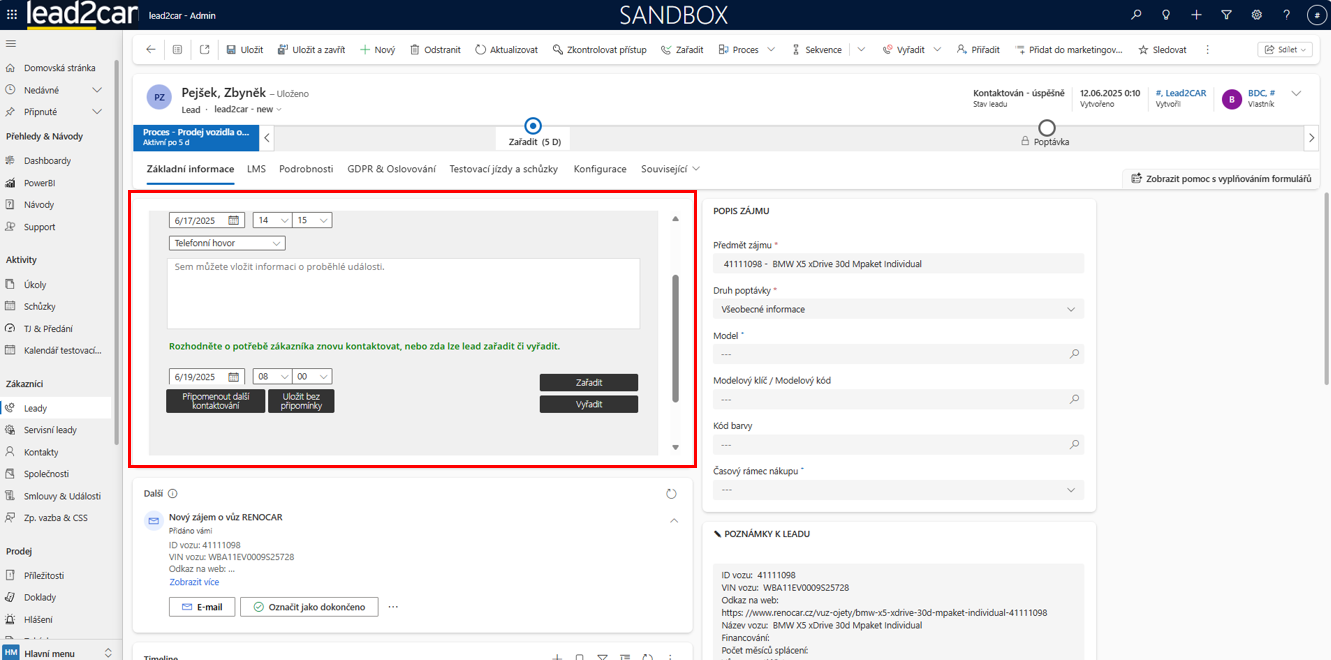Click the back arrow in toolbar
The image size is (1331, 660).
click(x=151, y=50)
